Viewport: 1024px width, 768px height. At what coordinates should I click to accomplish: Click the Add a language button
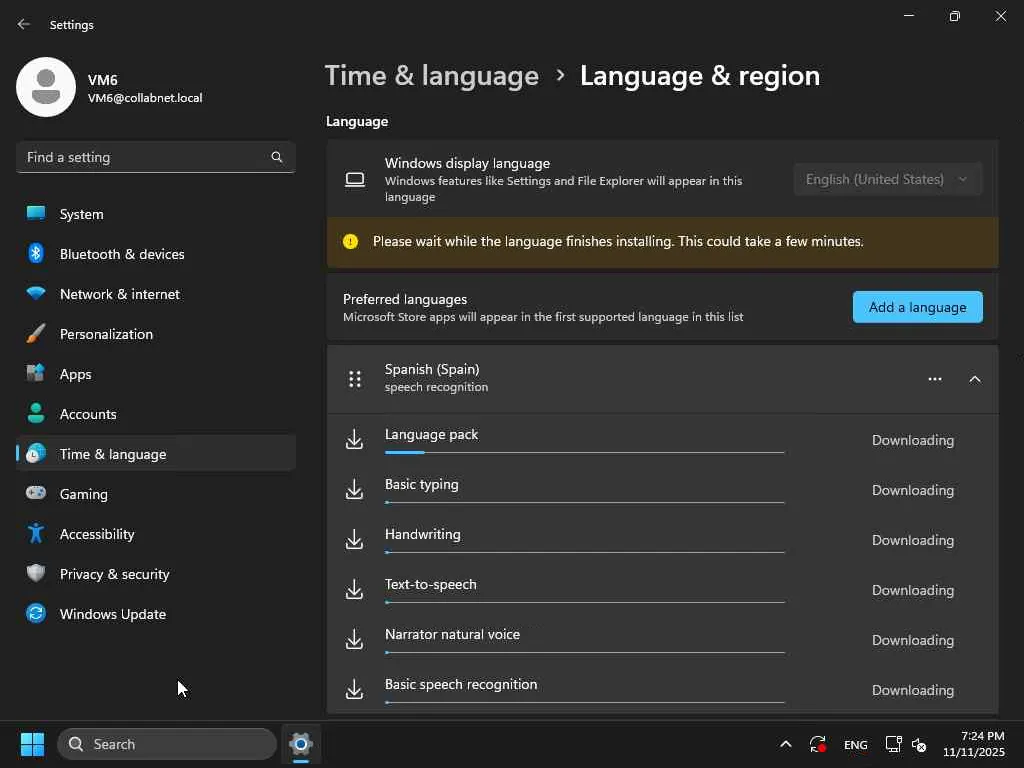917,307
